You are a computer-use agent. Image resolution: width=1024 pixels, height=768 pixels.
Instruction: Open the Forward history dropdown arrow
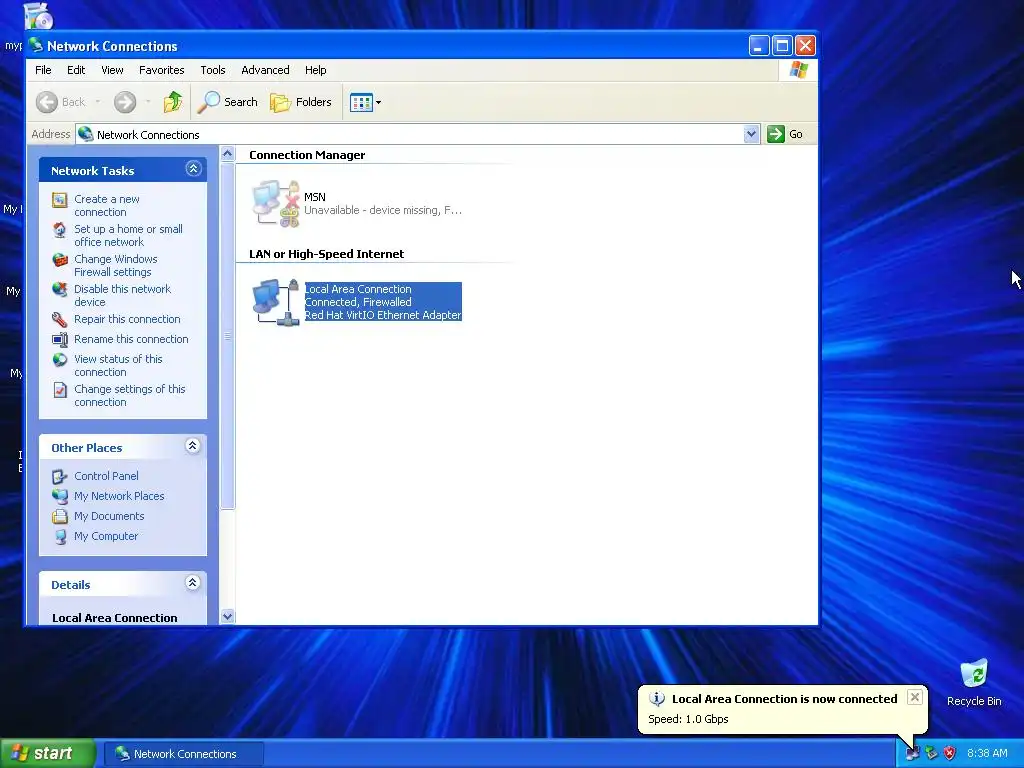click(x=148, y=102)
